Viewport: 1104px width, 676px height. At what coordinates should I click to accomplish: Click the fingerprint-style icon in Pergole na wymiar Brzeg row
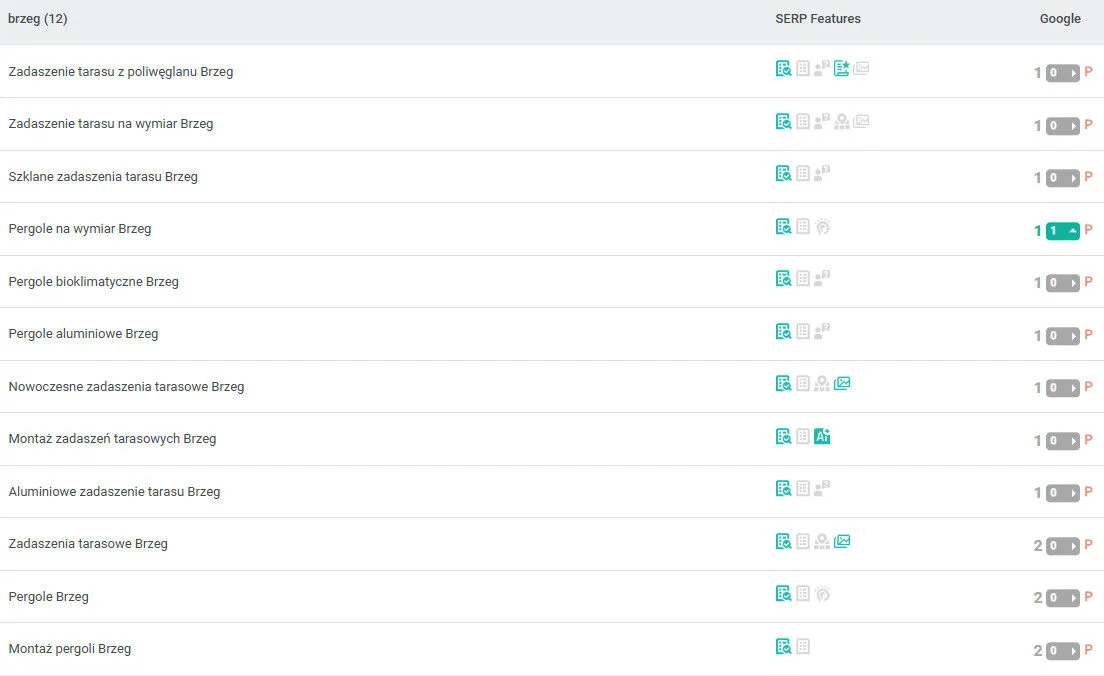[822, 227]
